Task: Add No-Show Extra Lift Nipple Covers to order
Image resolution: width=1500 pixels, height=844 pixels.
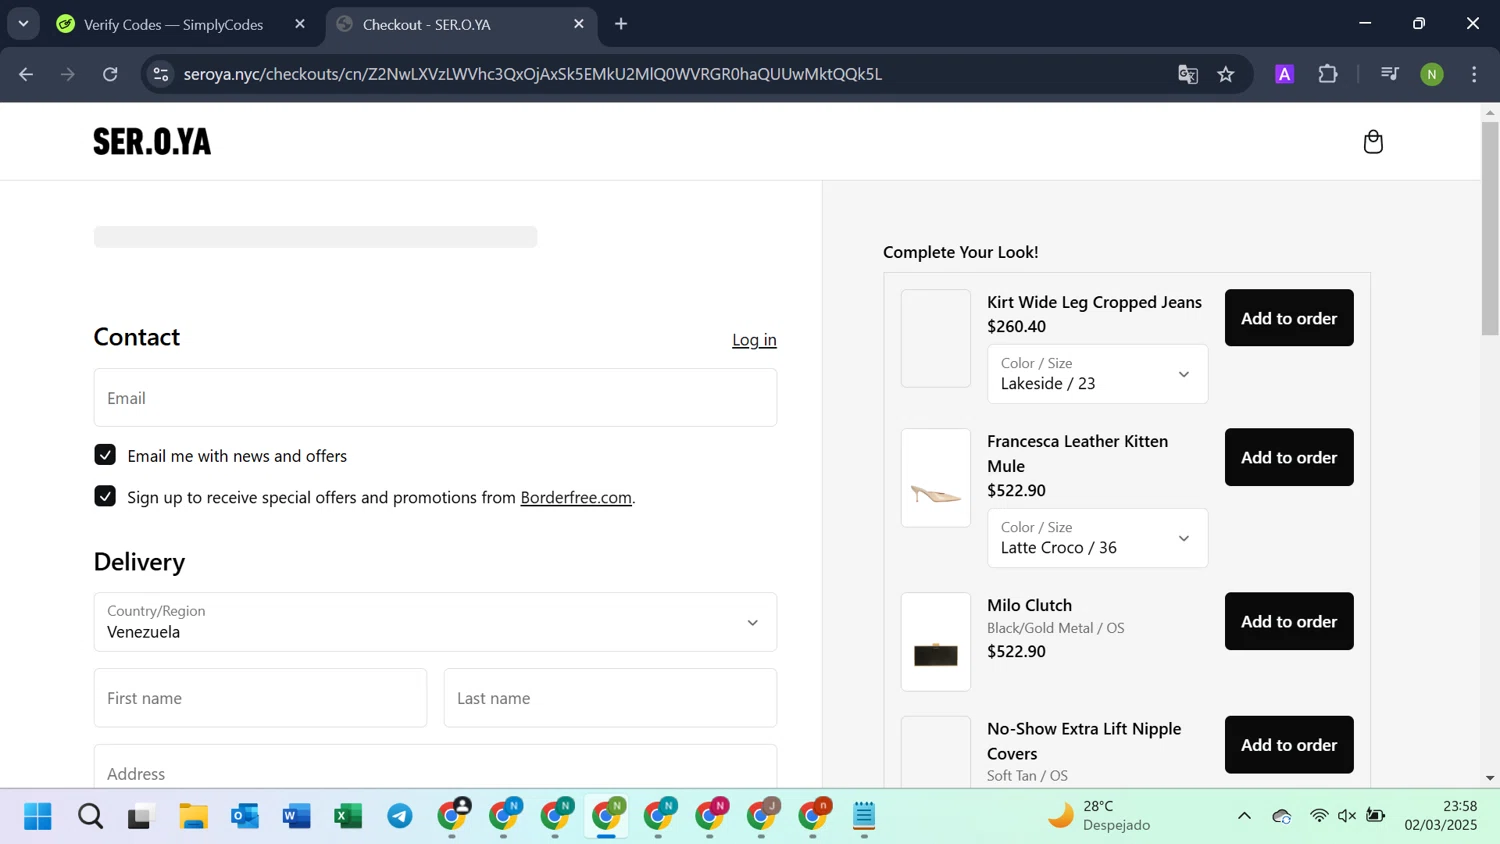Action: point(1289,744)
